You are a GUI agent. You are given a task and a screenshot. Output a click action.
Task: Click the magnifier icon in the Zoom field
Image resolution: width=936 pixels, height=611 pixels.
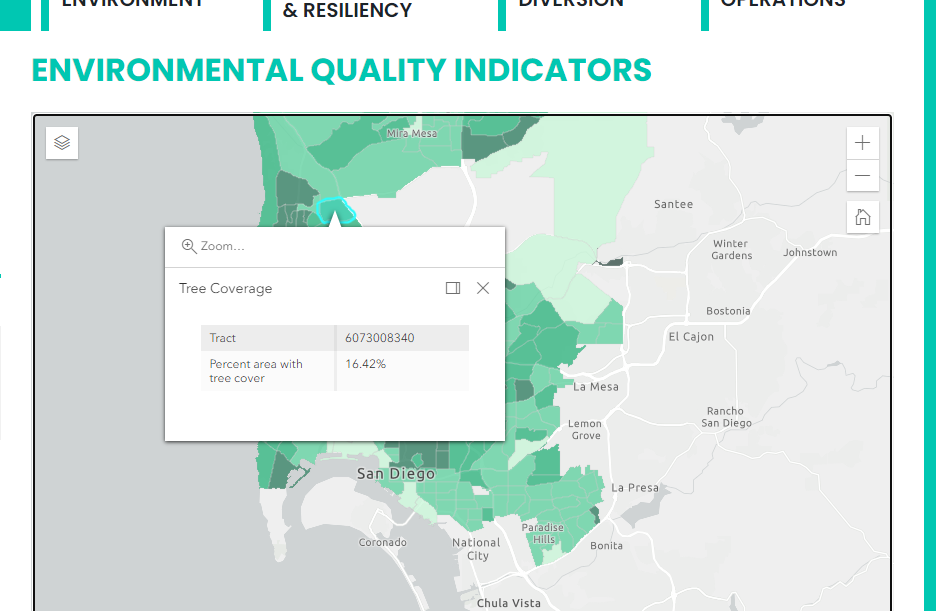click(189, 246)
